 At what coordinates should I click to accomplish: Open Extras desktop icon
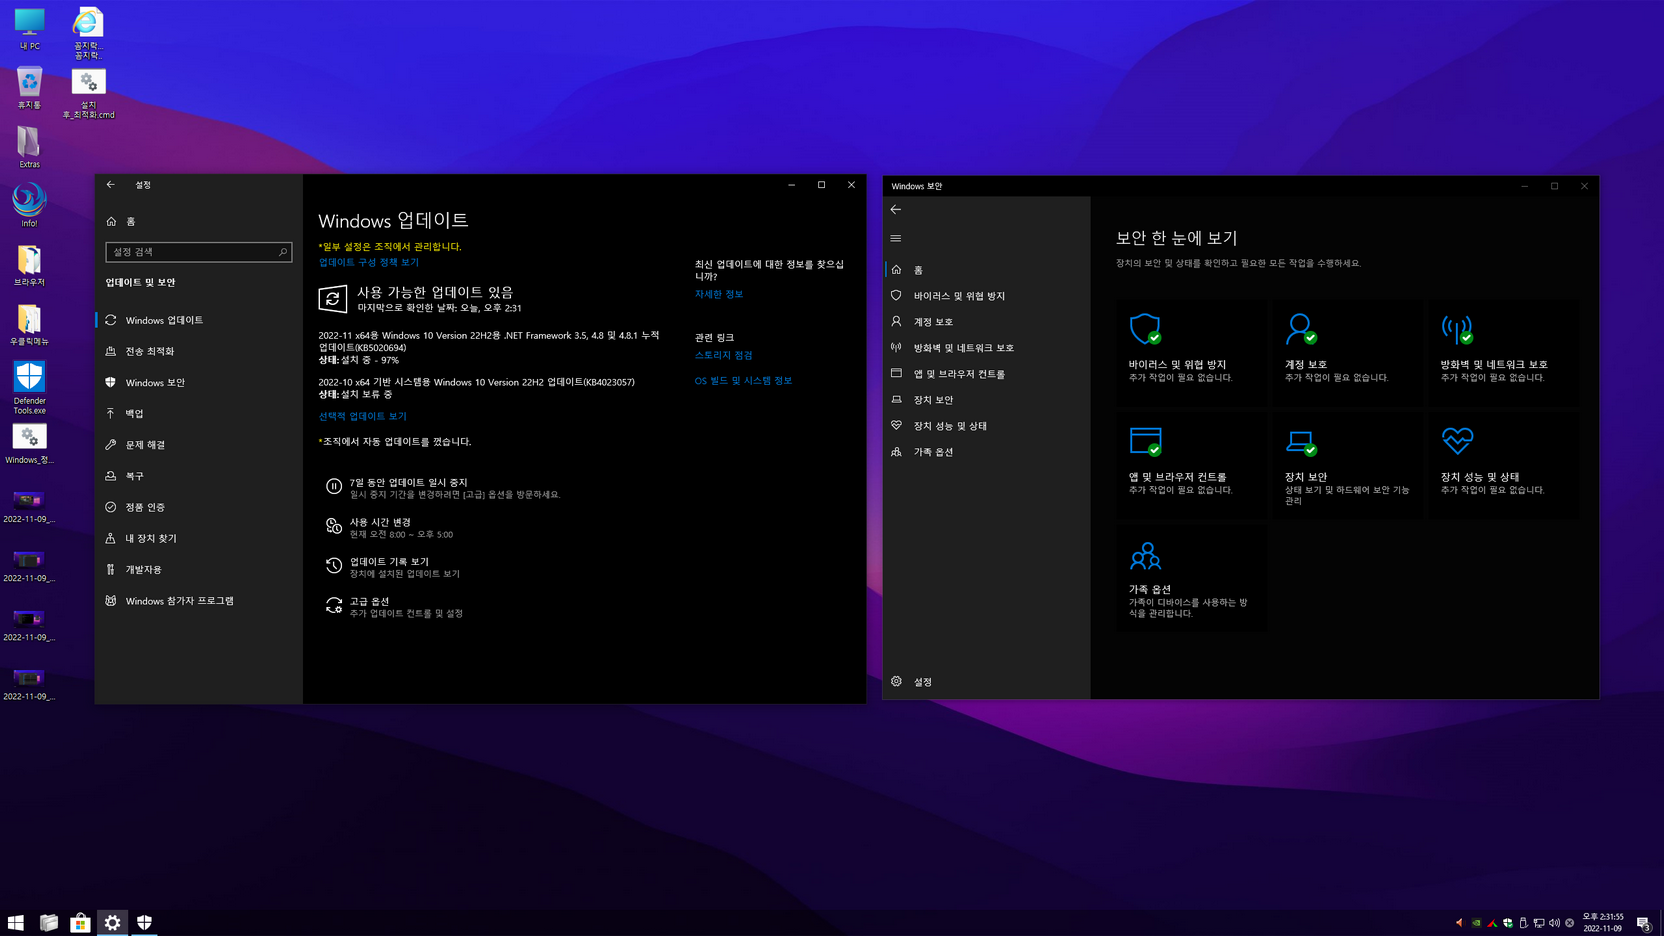pos(29,147)
